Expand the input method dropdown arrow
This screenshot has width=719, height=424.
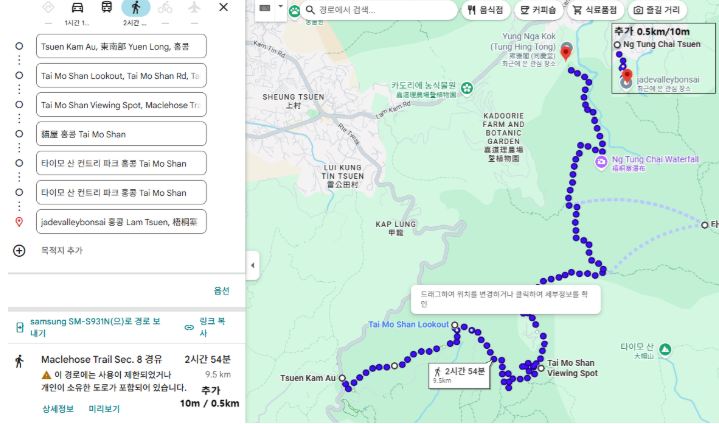281,7
